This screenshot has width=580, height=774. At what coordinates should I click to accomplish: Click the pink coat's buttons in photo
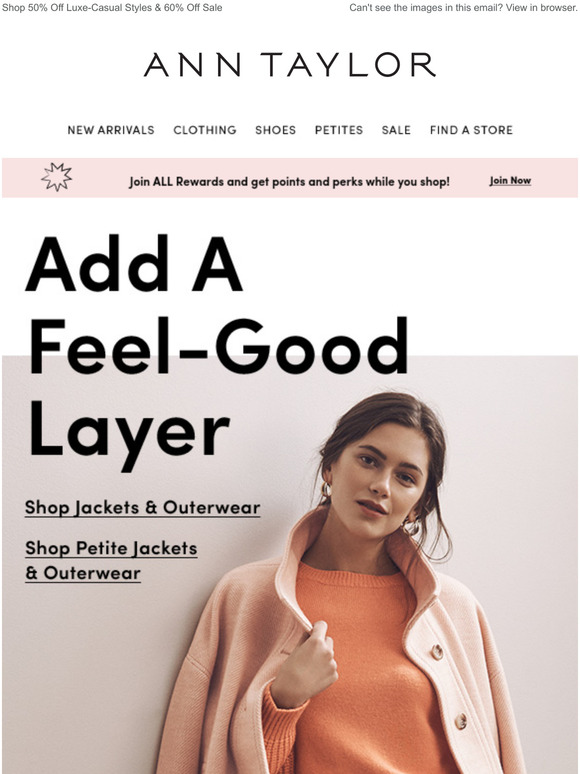[449, 686]
